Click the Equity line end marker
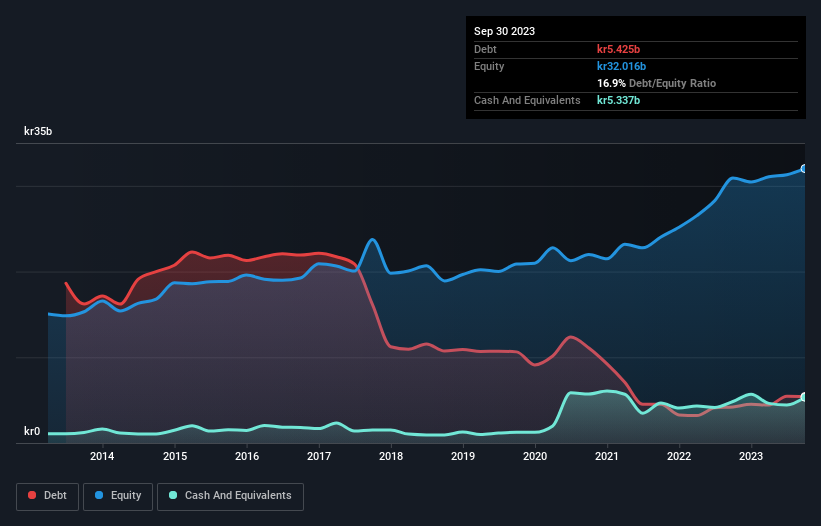821x526 pixels. click(x=804, y=169)
